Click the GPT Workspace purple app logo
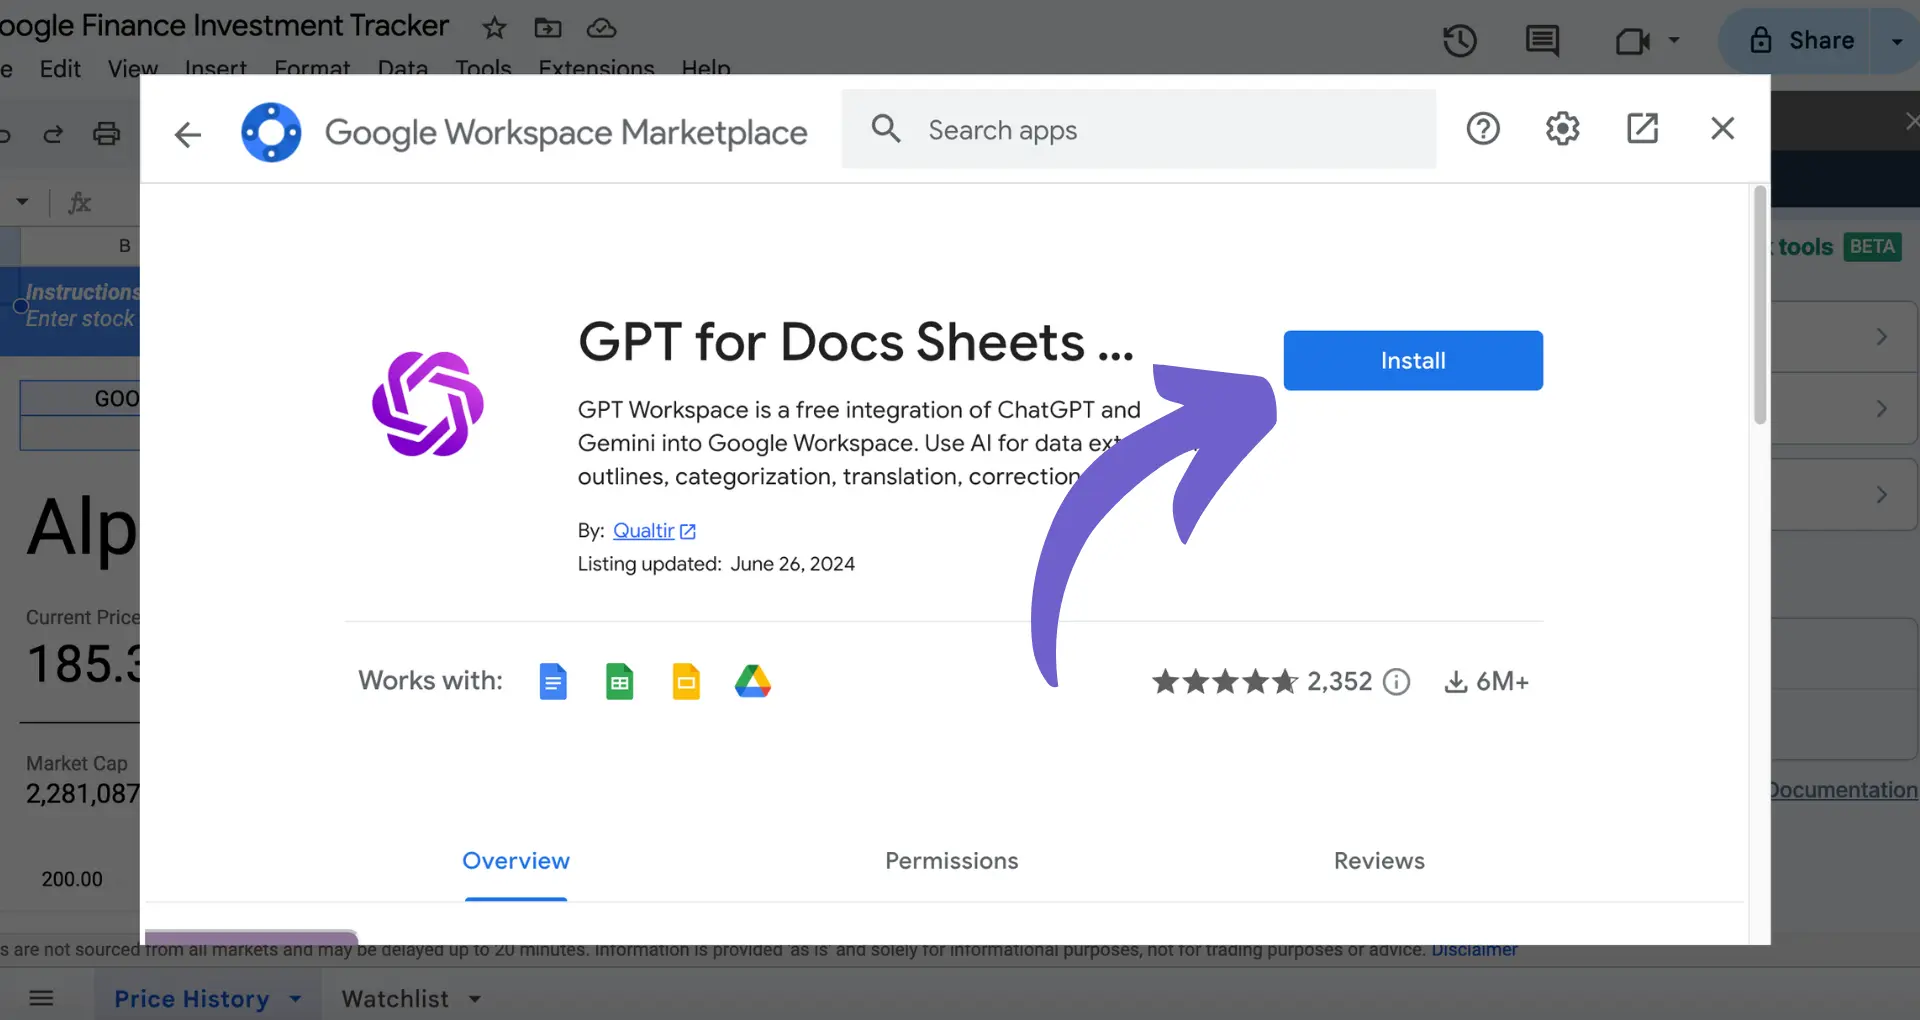1920x1020 pixels. [428, 404]
